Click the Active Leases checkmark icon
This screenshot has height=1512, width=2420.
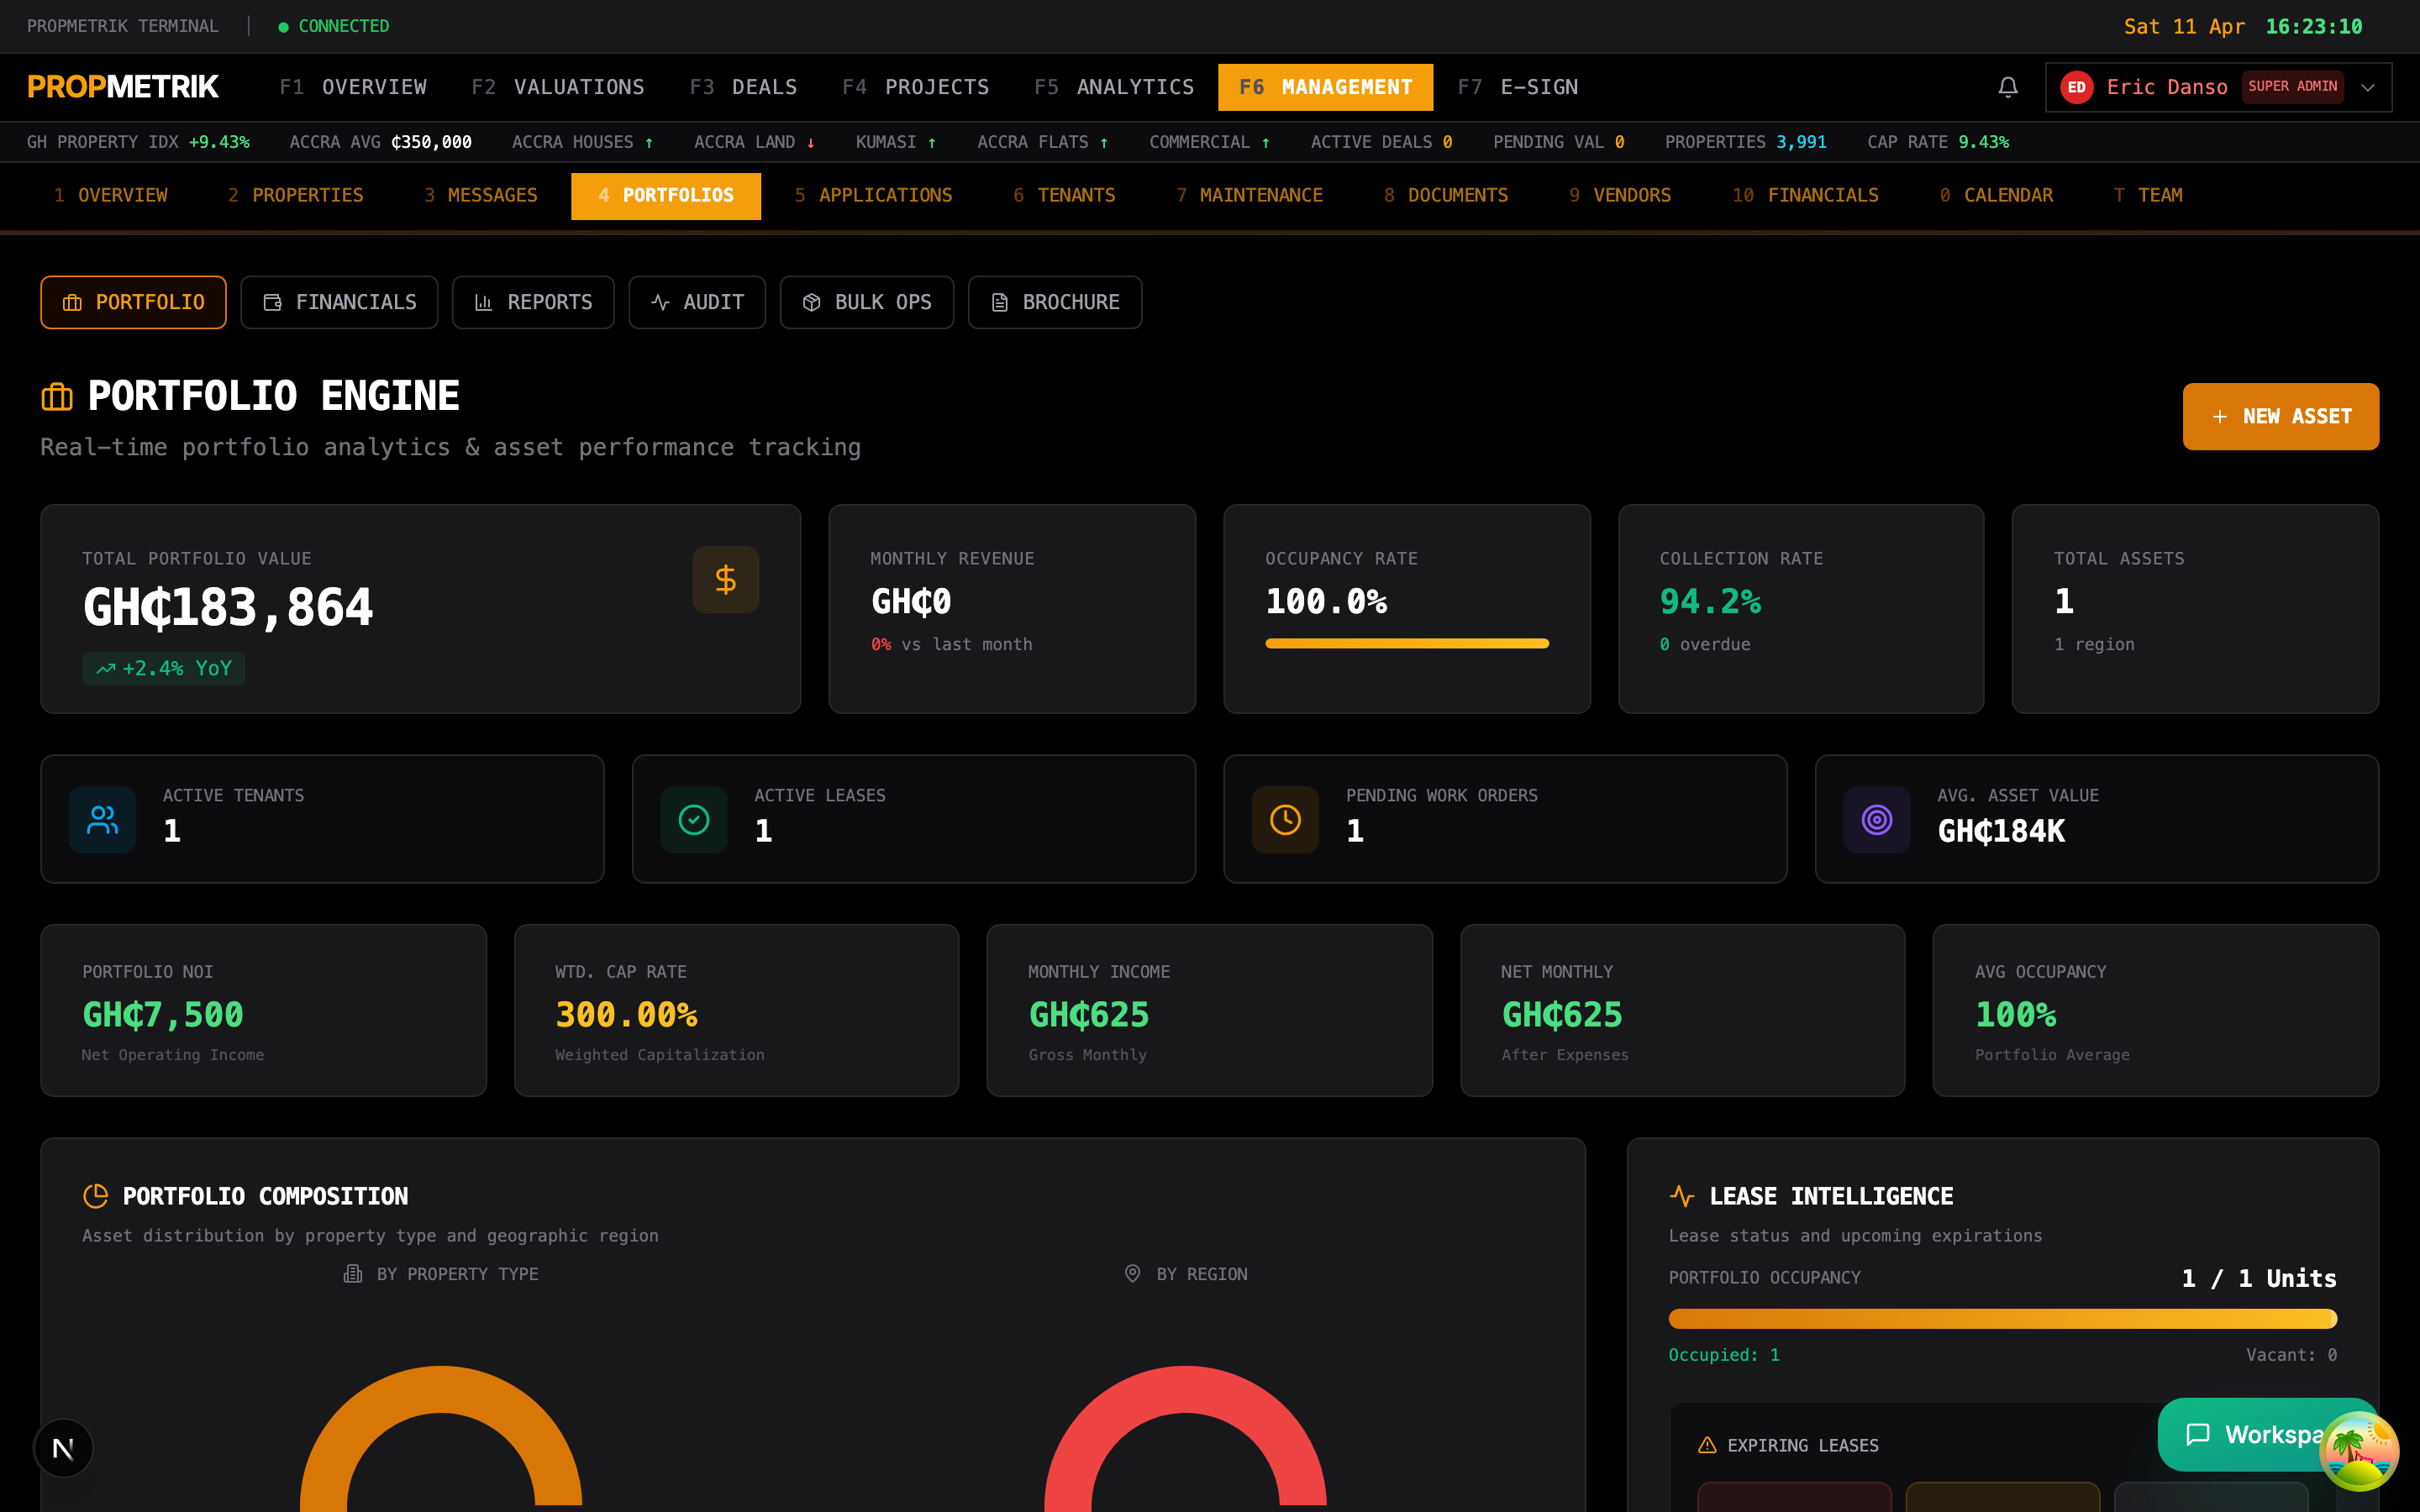click(x=694, y=820)
